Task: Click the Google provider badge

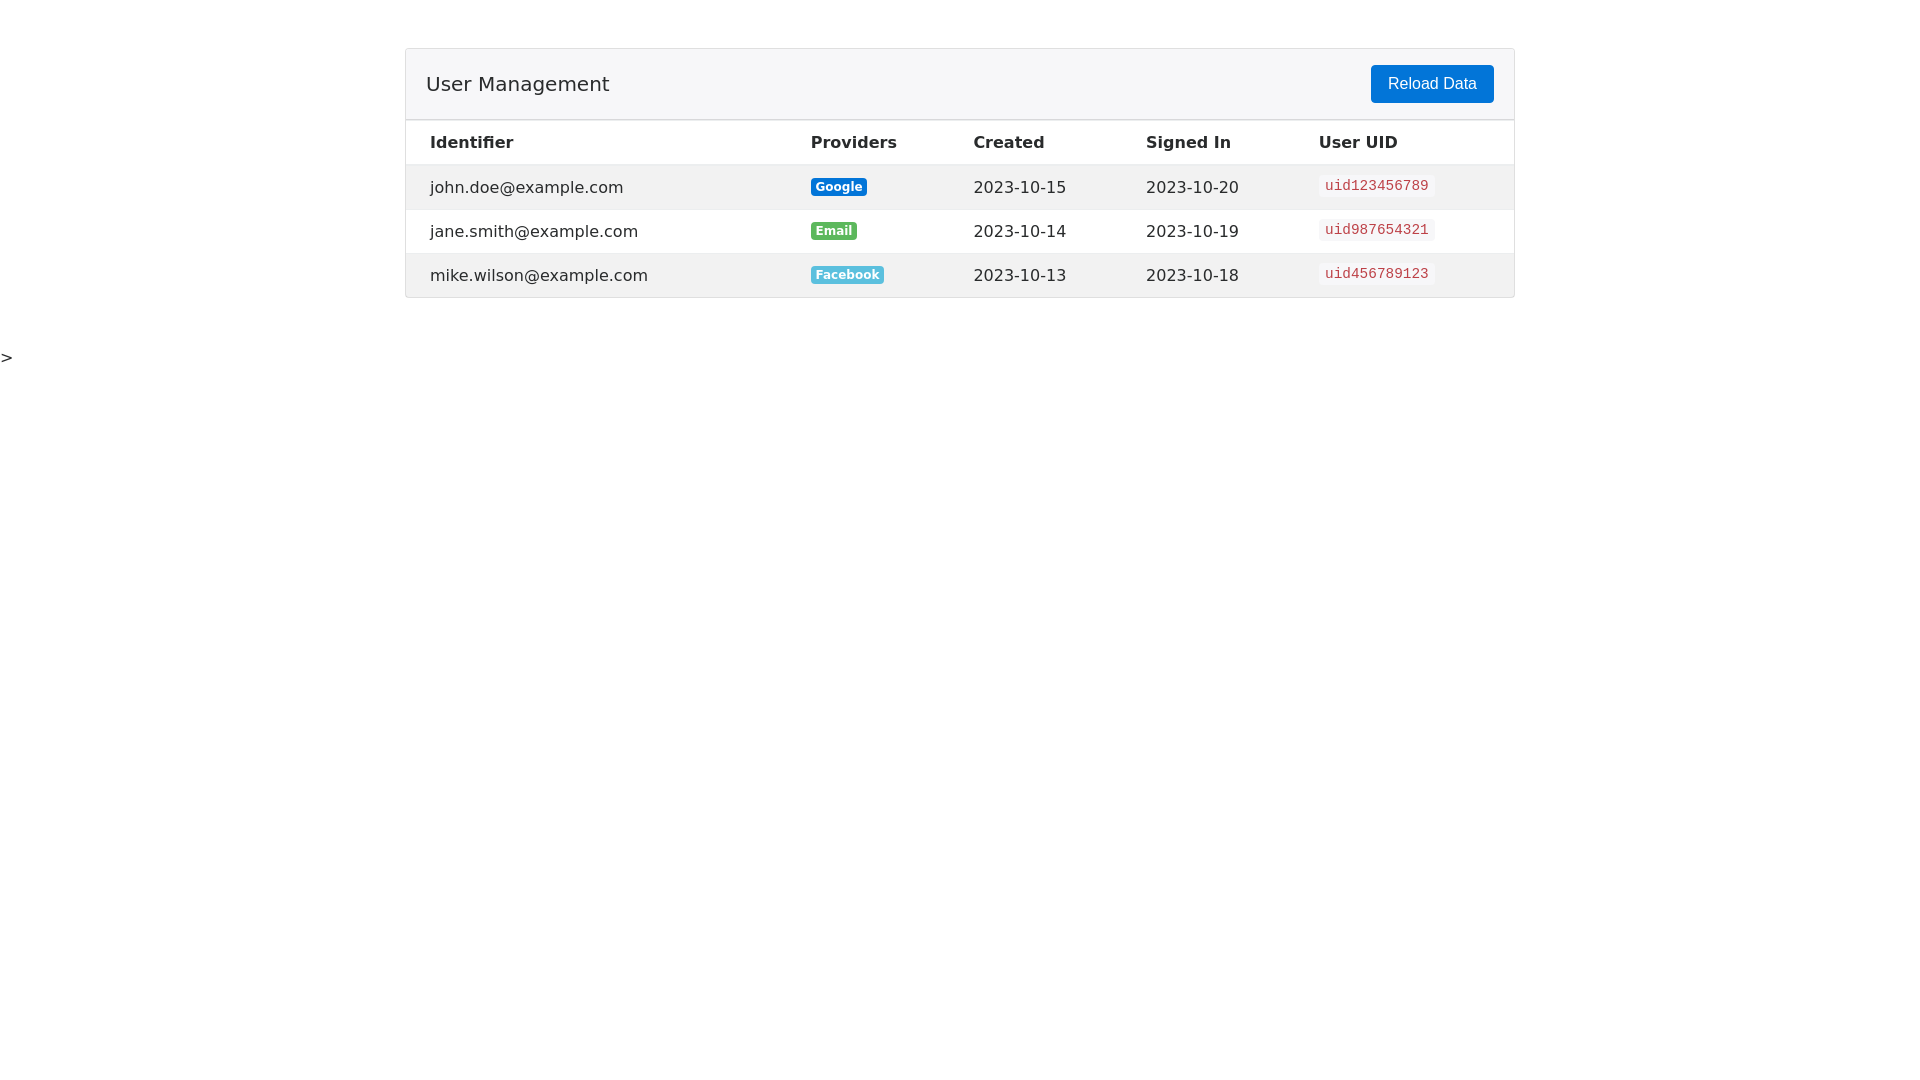Action: point(838,187)
